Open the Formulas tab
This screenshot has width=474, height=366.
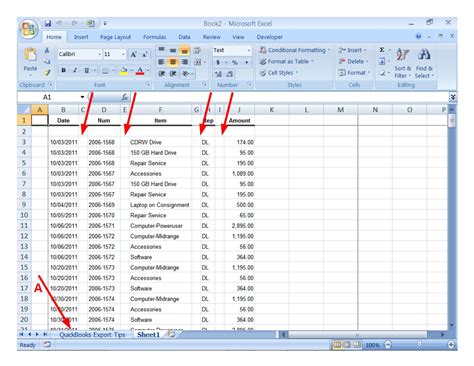[154, 37]
